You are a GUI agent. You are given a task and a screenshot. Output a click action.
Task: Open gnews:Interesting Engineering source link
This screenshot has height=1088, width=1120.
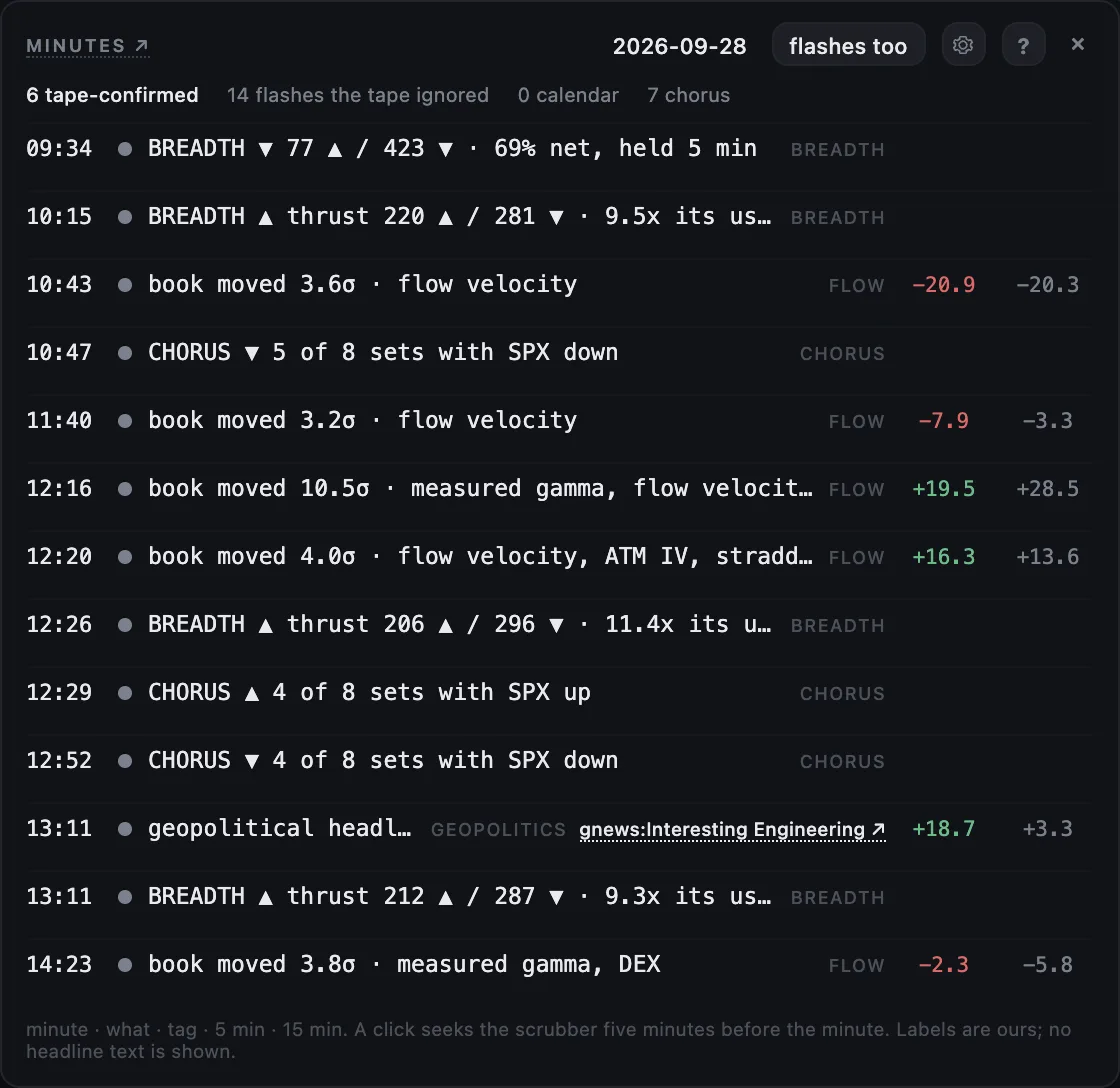pyautogui.click(x=732, y=829)
